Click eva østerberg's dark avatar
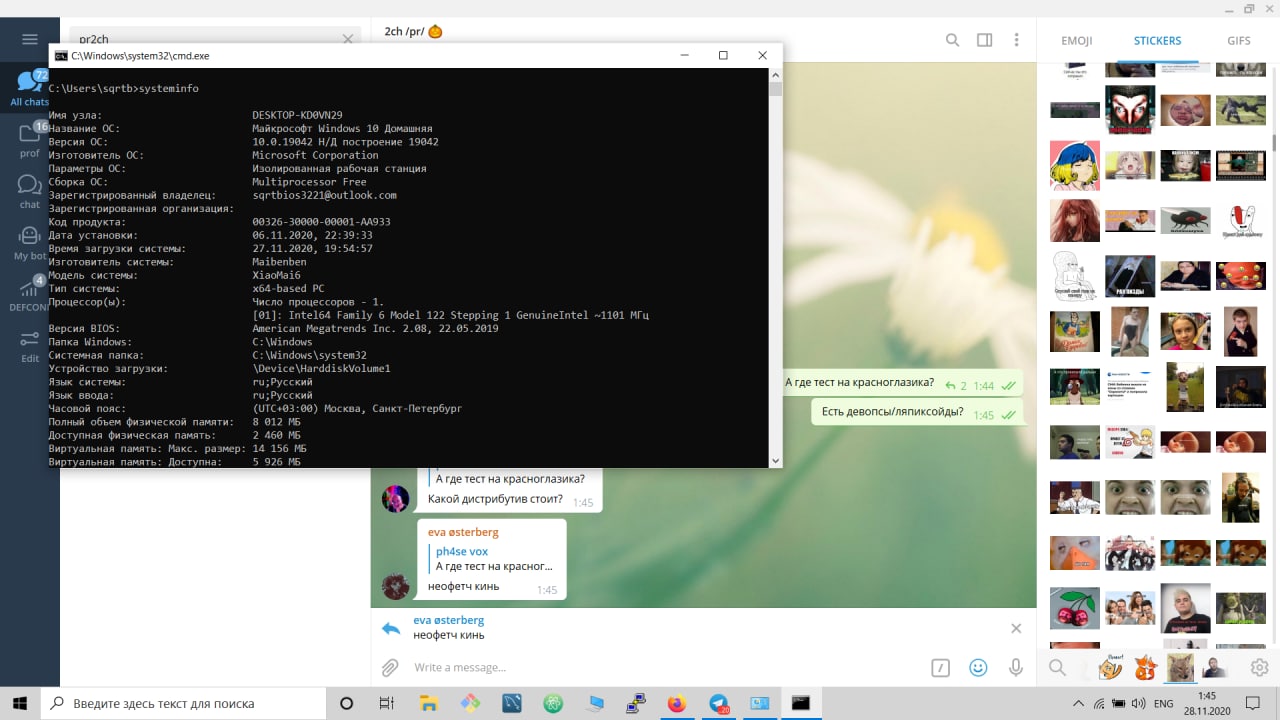Image resolution: width=1280 pixels, height=720 pixels. coord(395,586)
